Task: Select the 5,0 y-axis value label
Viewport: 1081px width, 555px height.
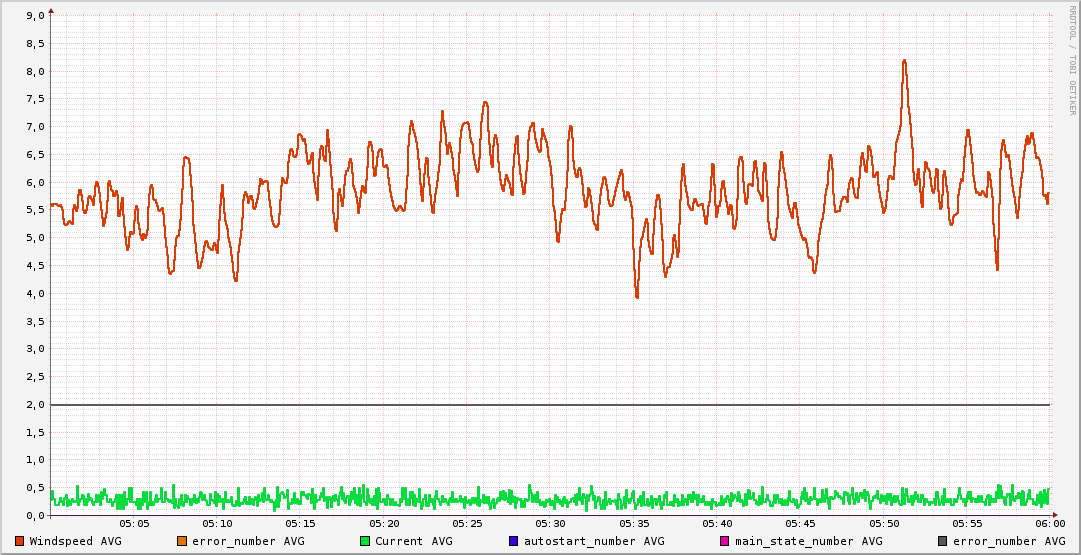Action: point(34,238)
